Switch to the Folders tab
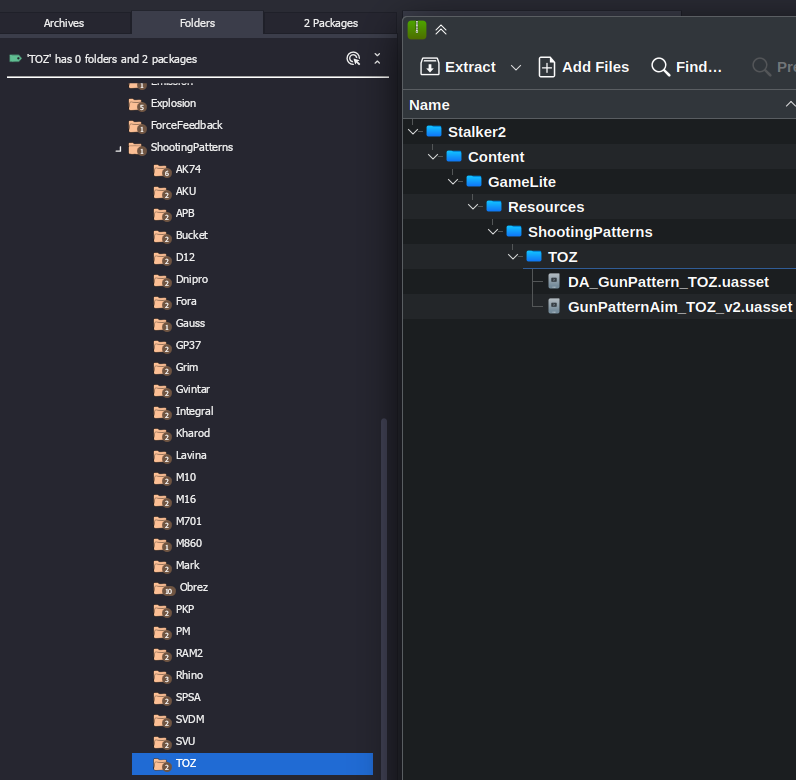Screen dimensions: 796x780 tap(197, 23)
